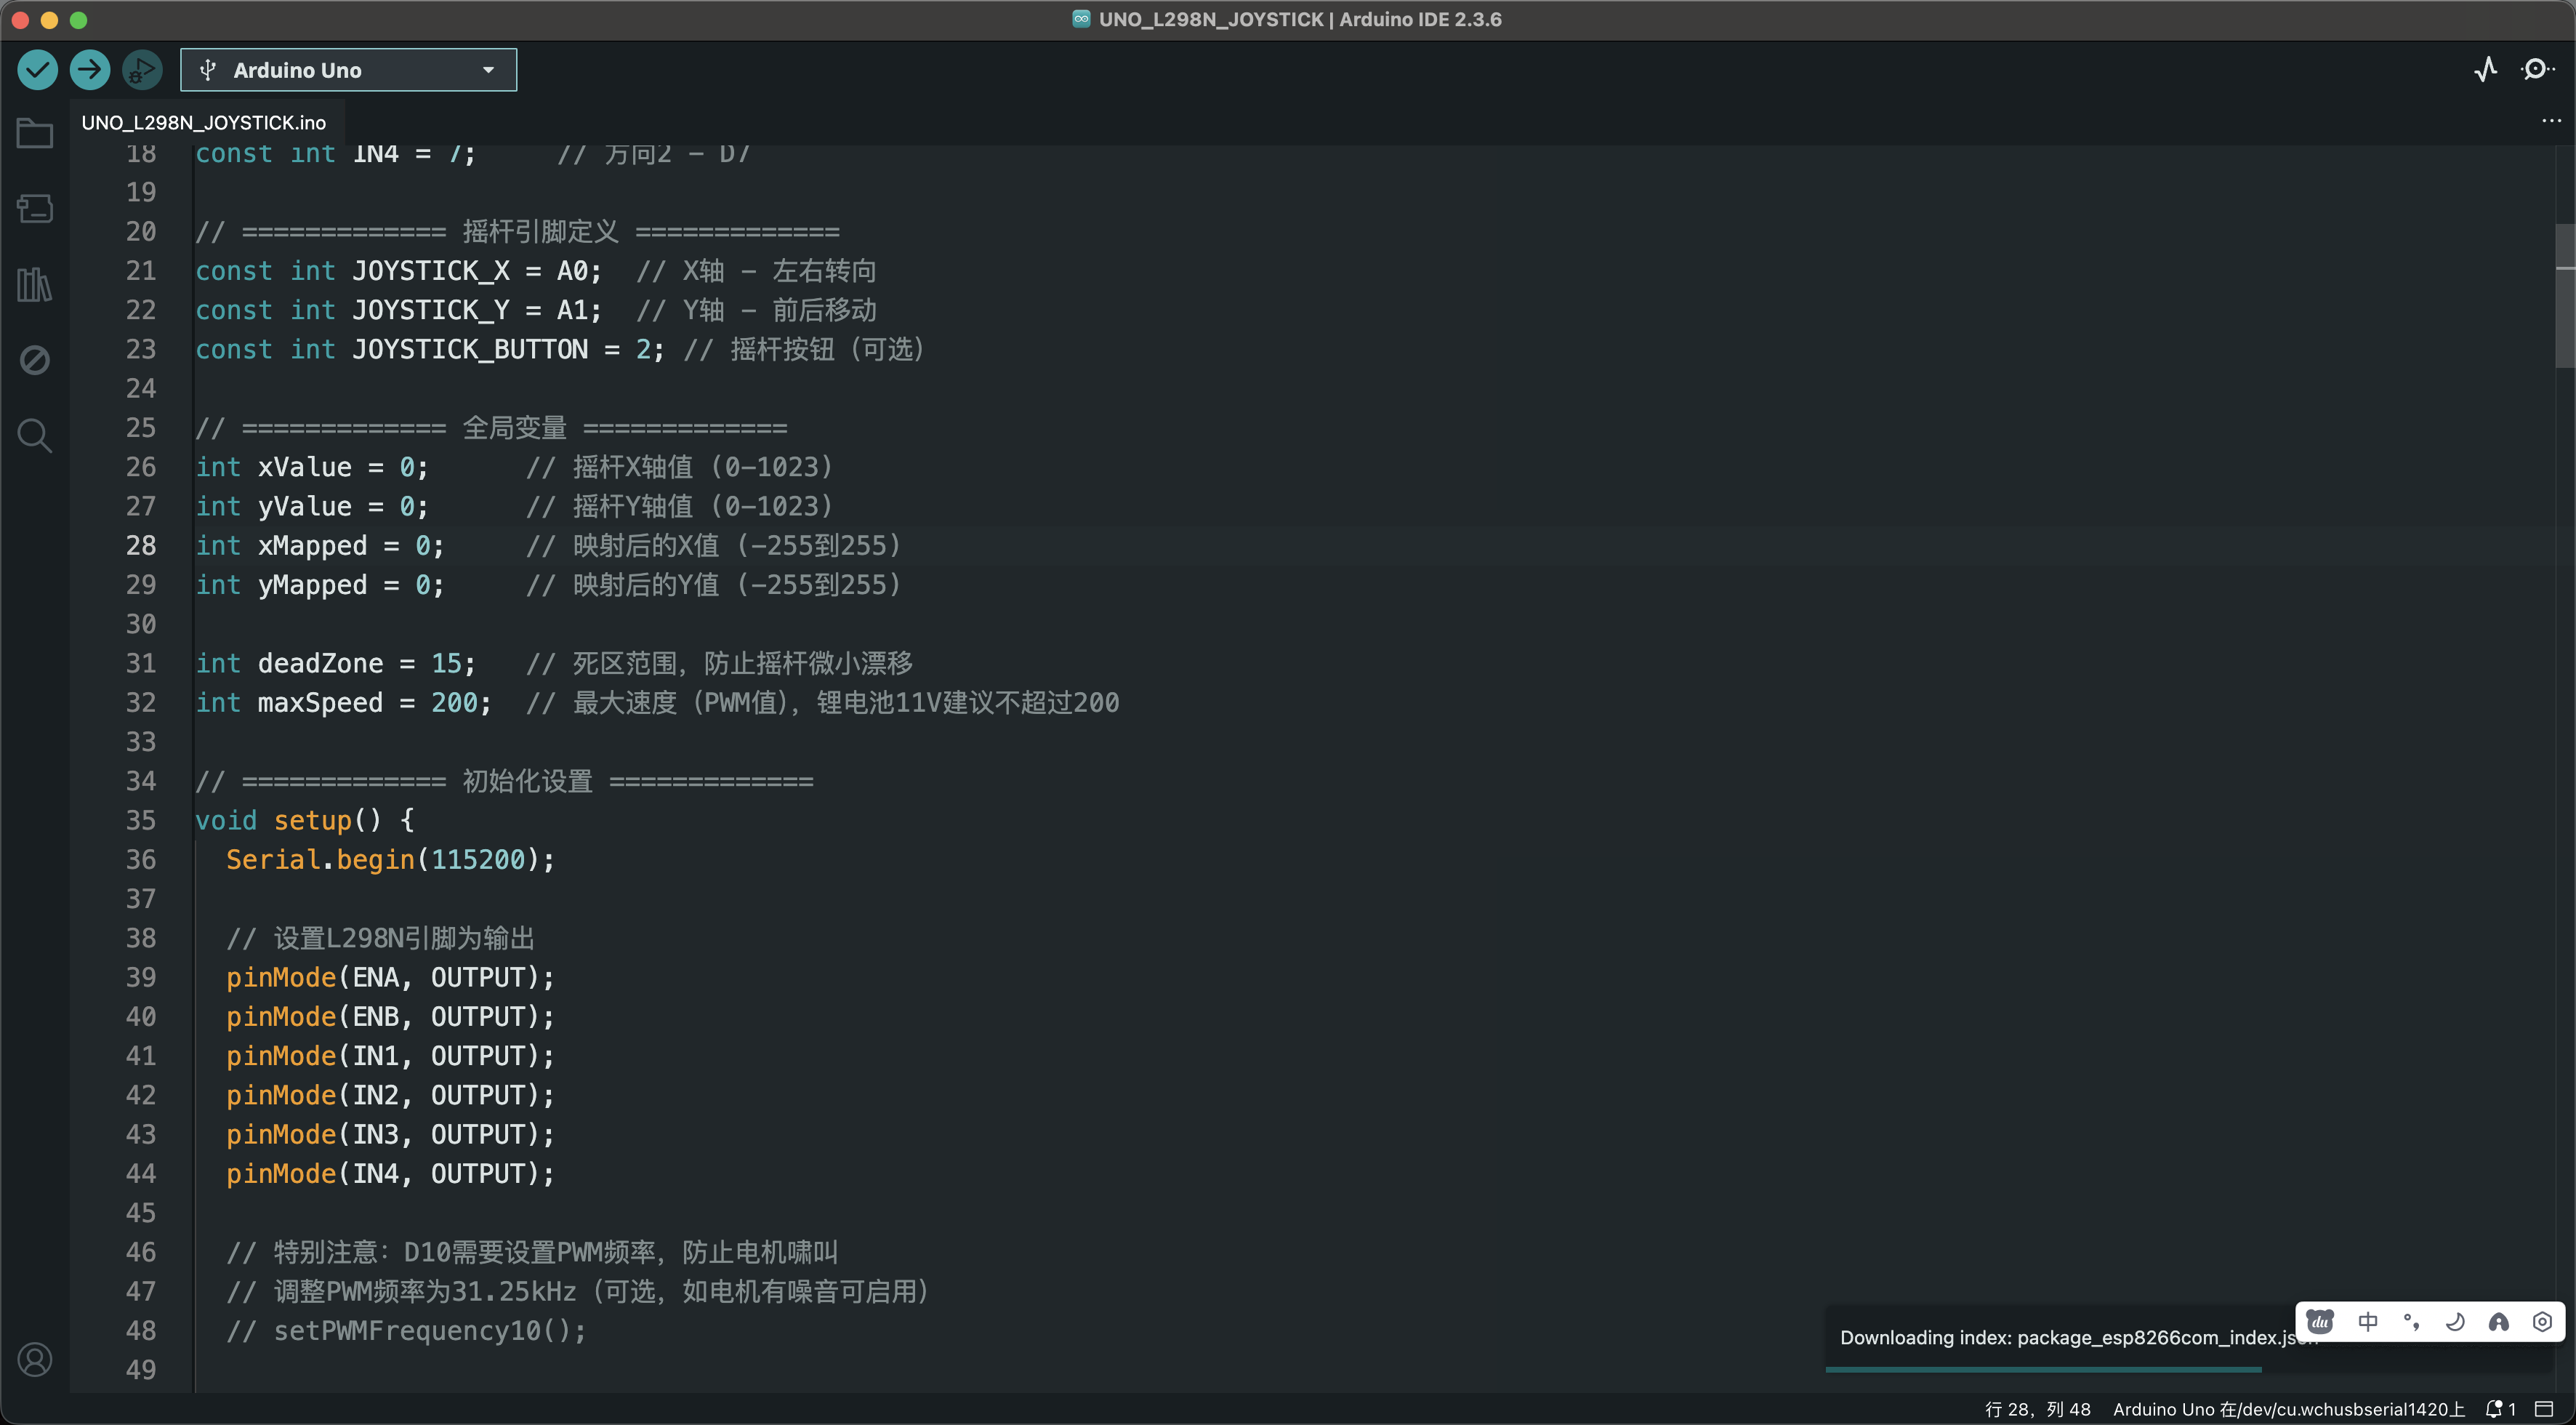Expand the Arduino Uno board selector dropdown
Image resolution: width=2576 pixels, height=1425 pixels.
click(348, 70)
